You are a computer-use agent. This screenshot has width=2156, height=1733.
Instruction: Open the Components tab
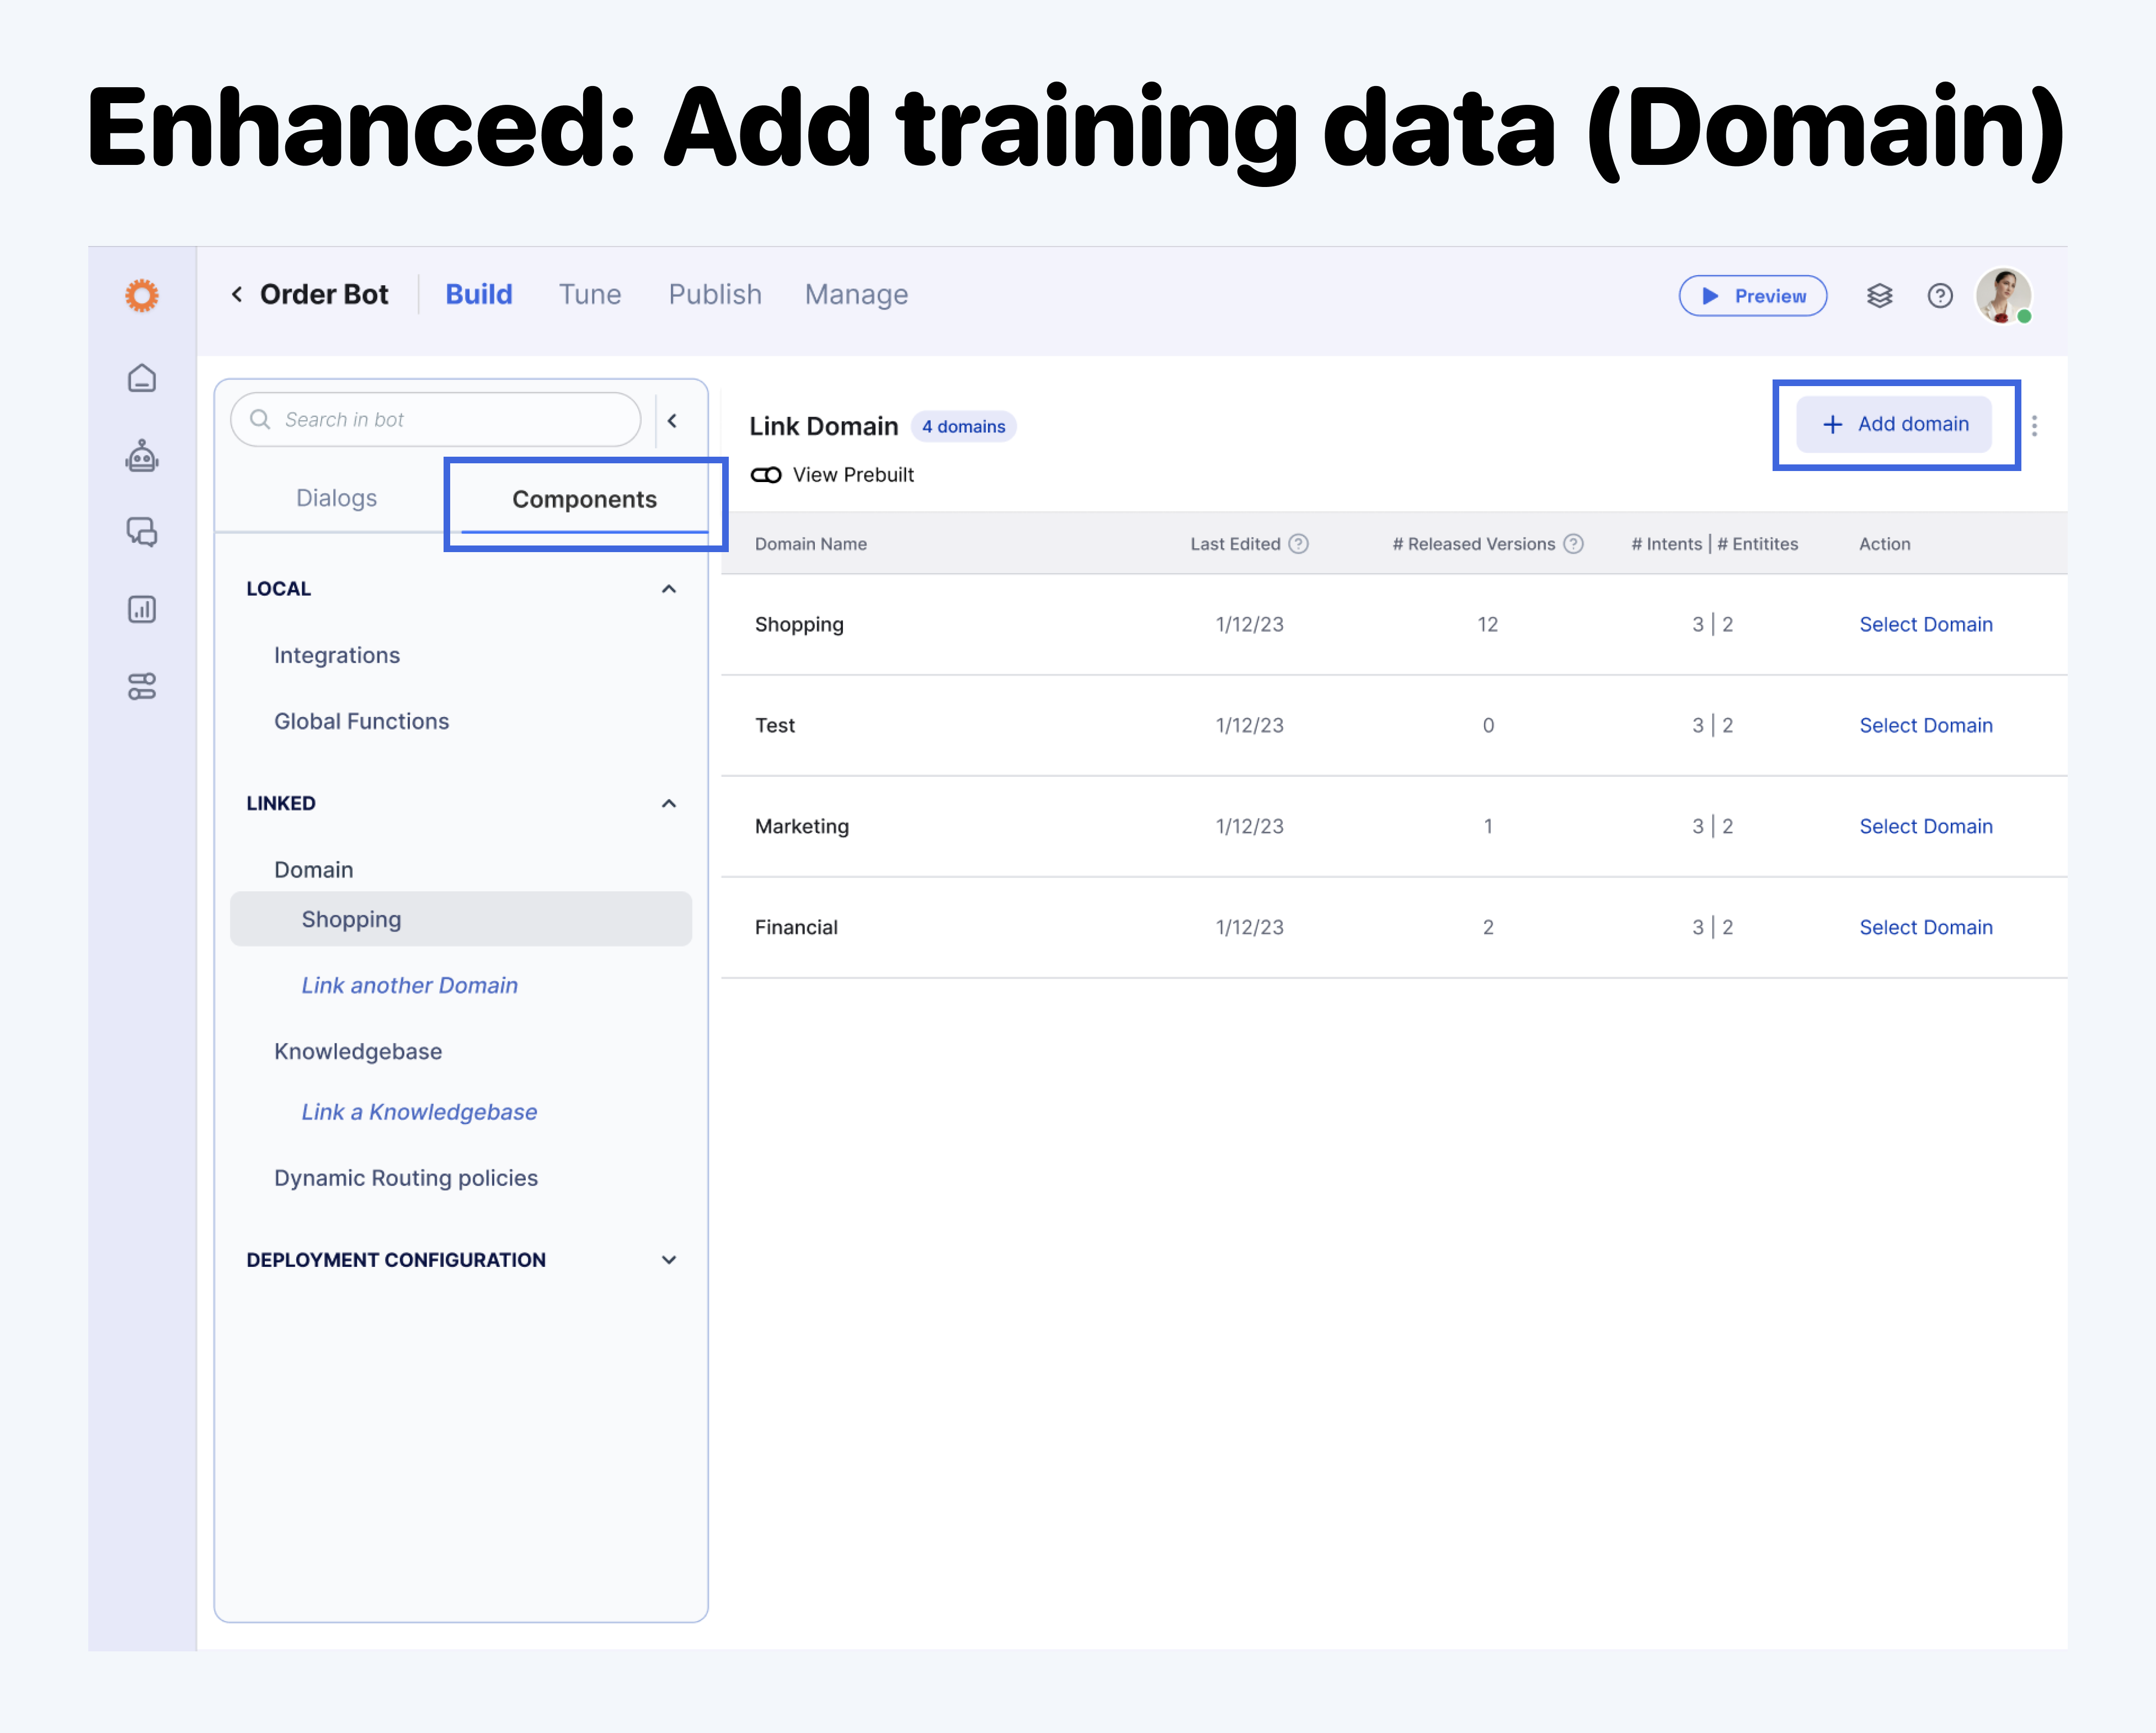pos(585,499)
